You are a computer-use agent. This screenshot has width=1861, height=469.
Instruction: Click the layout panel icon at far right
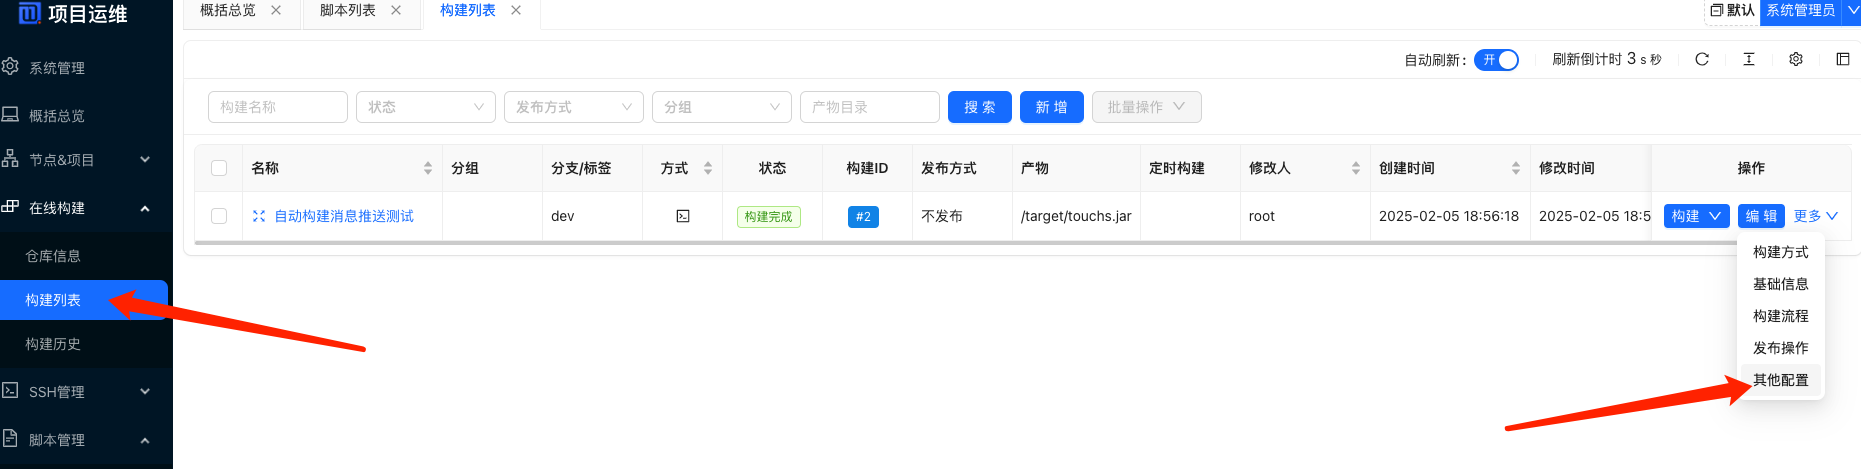coord(1842,60)
